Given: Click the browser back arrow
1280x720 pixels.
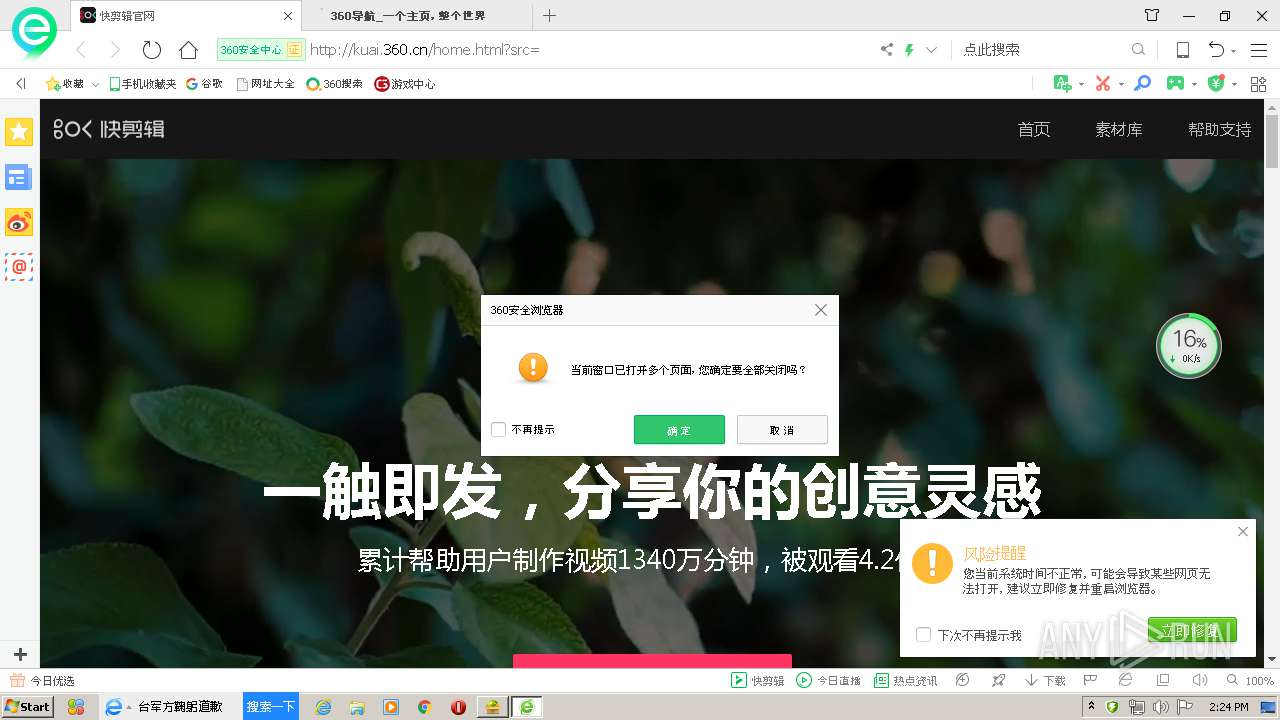Looking at the screenshot, I should point(81,50).
